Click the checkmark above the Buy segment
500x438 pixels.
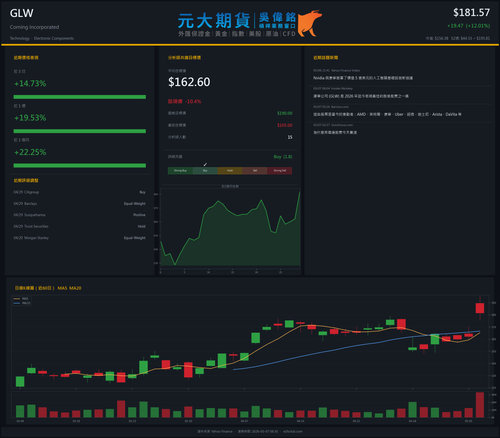click(x=205, y=164)
